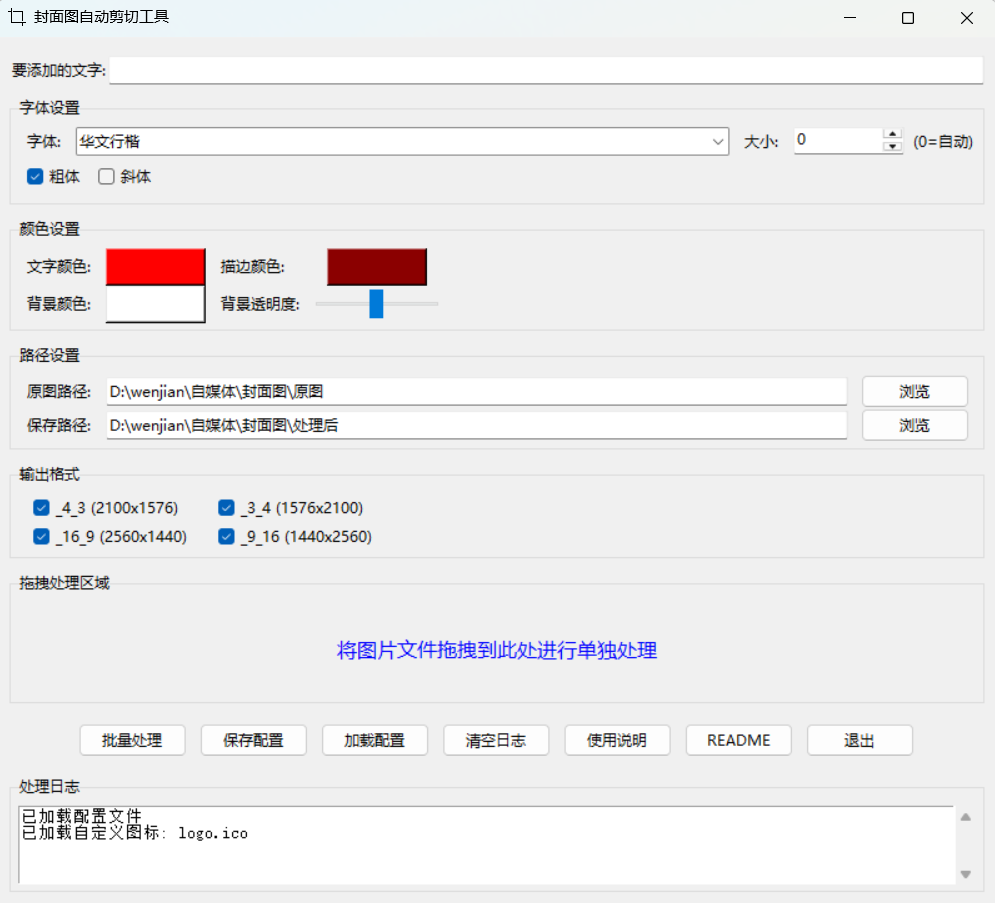Click the 背景透明度 opacity slider handle

point(376,303)
